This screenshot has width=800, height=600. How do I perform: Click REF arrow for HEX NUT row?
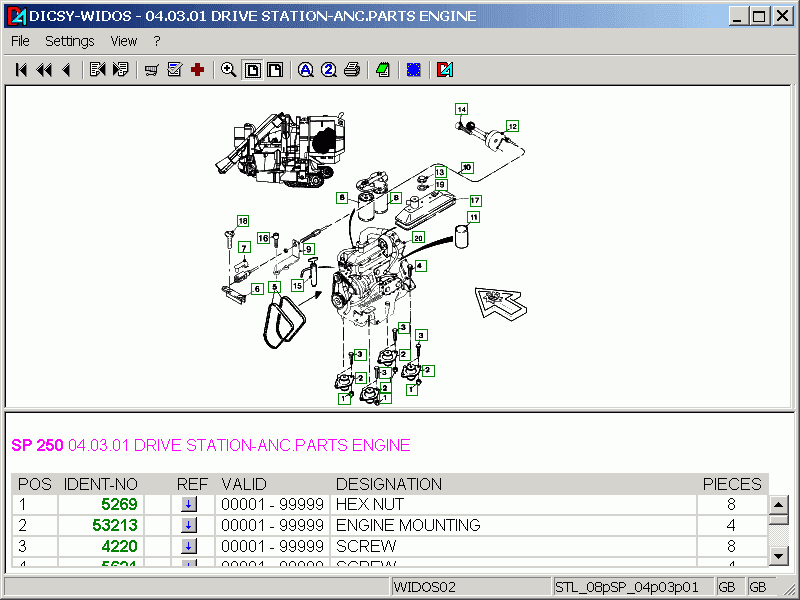pos(189,505)
